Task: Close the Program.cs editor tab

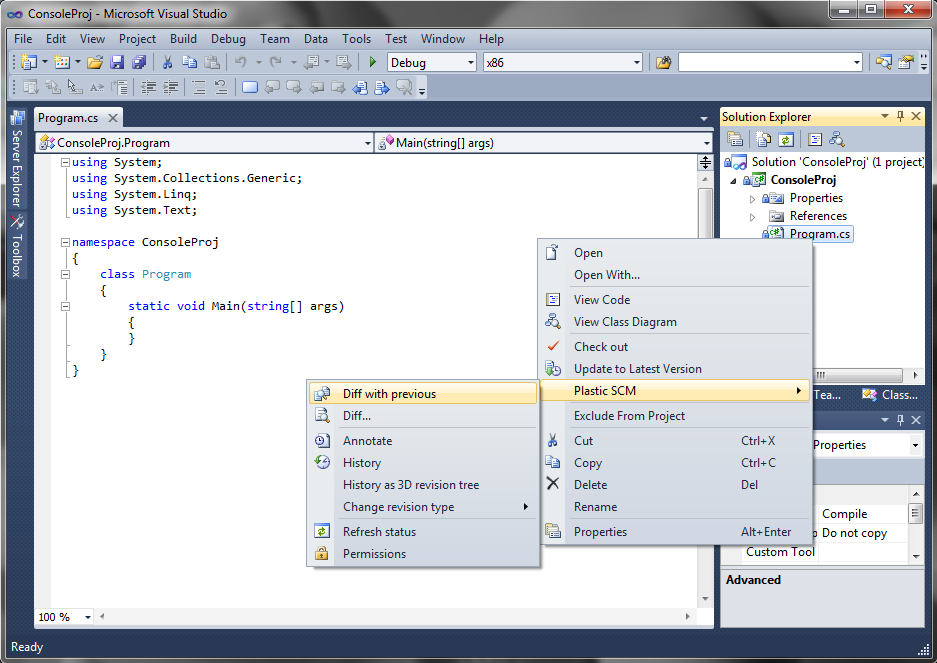Action: [x=112, y=118]
